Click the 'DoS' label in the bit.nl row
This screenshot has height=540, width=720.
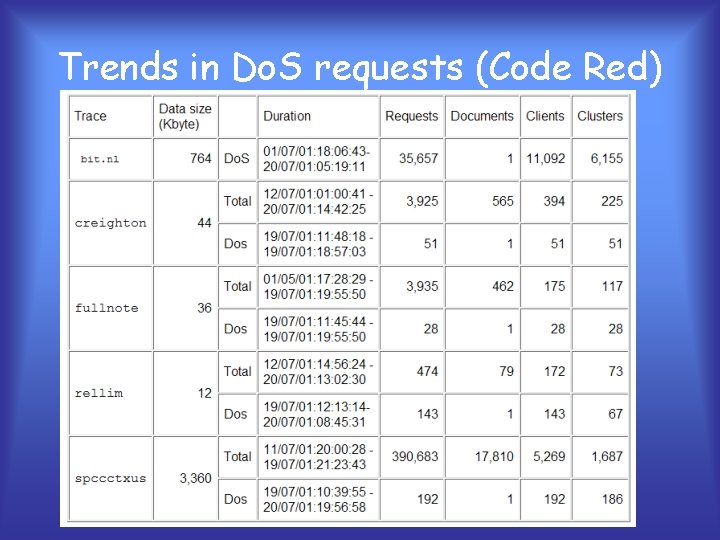(x=236, y=158)
